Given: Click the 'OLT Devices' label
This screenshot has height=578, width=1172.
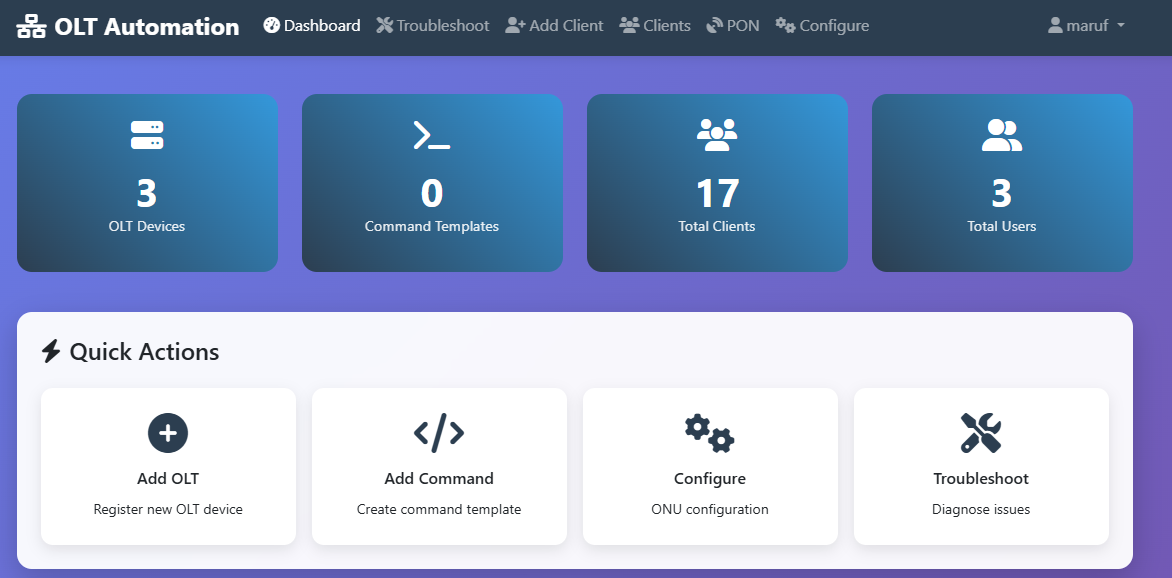Looking at the screenshot, I should (x=146, y=227).
